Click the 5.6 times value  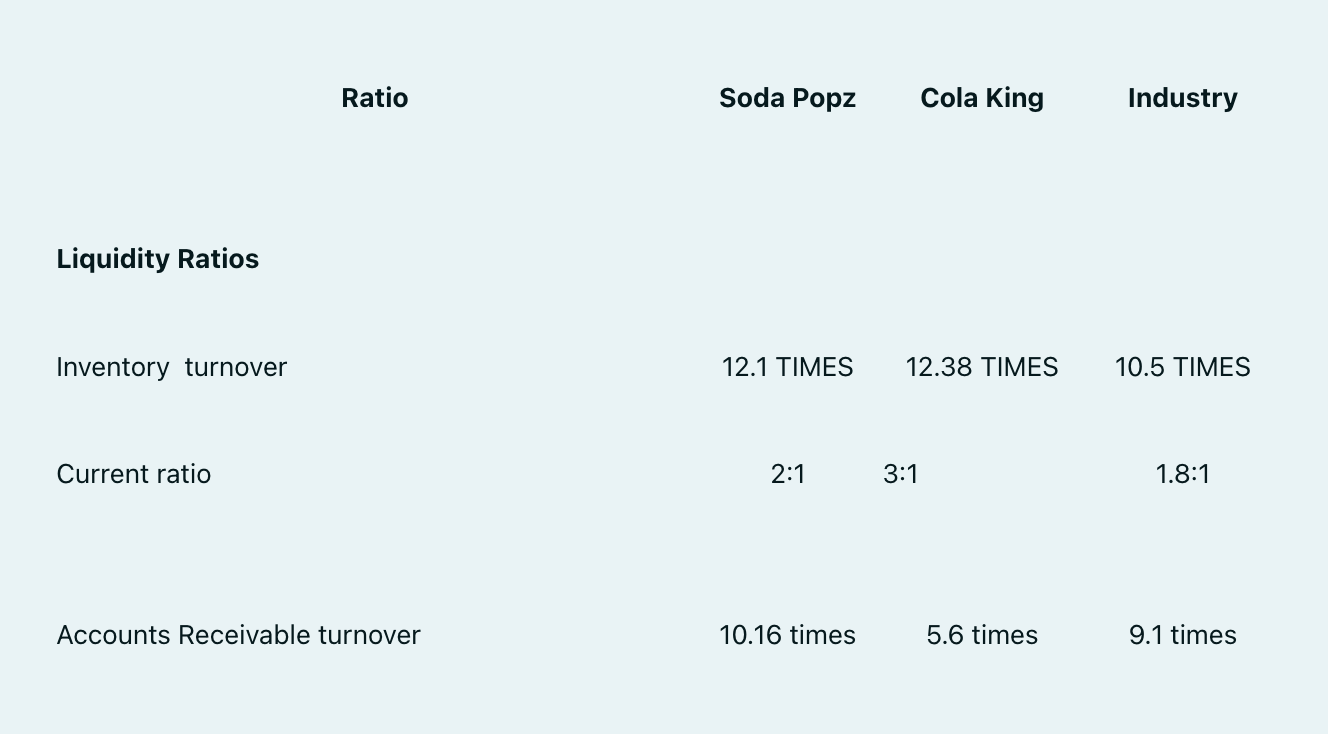click(x=982, y=635)
